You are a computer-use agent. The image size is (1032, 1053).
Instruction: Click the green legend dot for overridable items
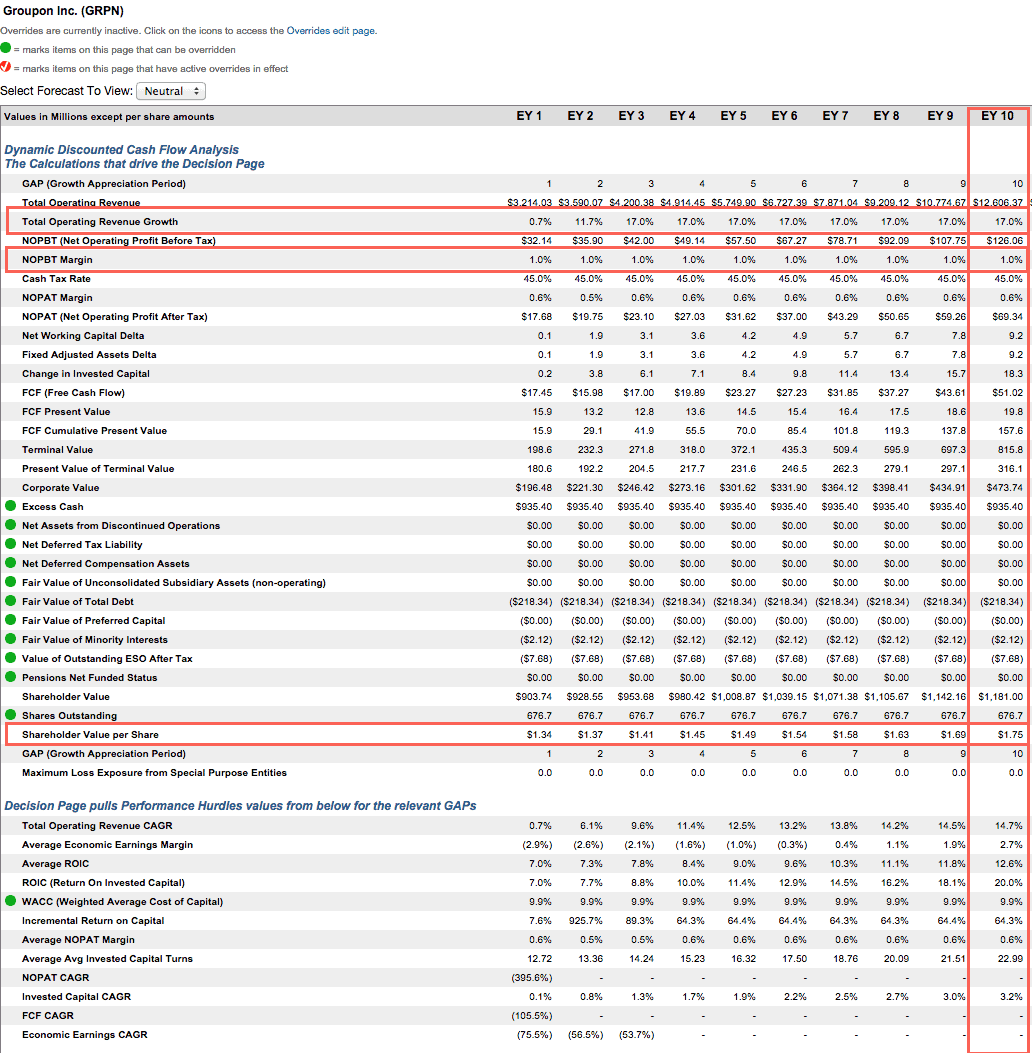pyautogui.click(x=6, y=48)
